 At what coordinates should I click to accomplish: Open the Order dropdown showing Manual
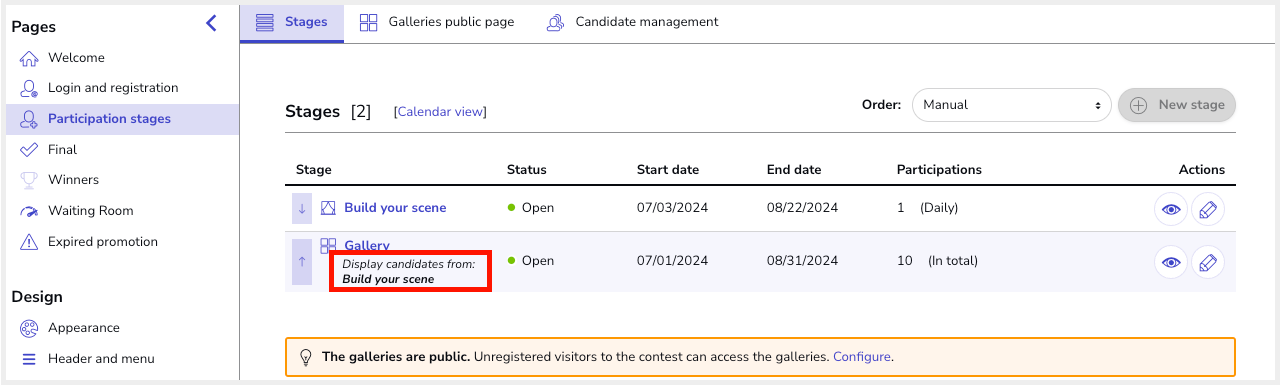pos(1012,104)
